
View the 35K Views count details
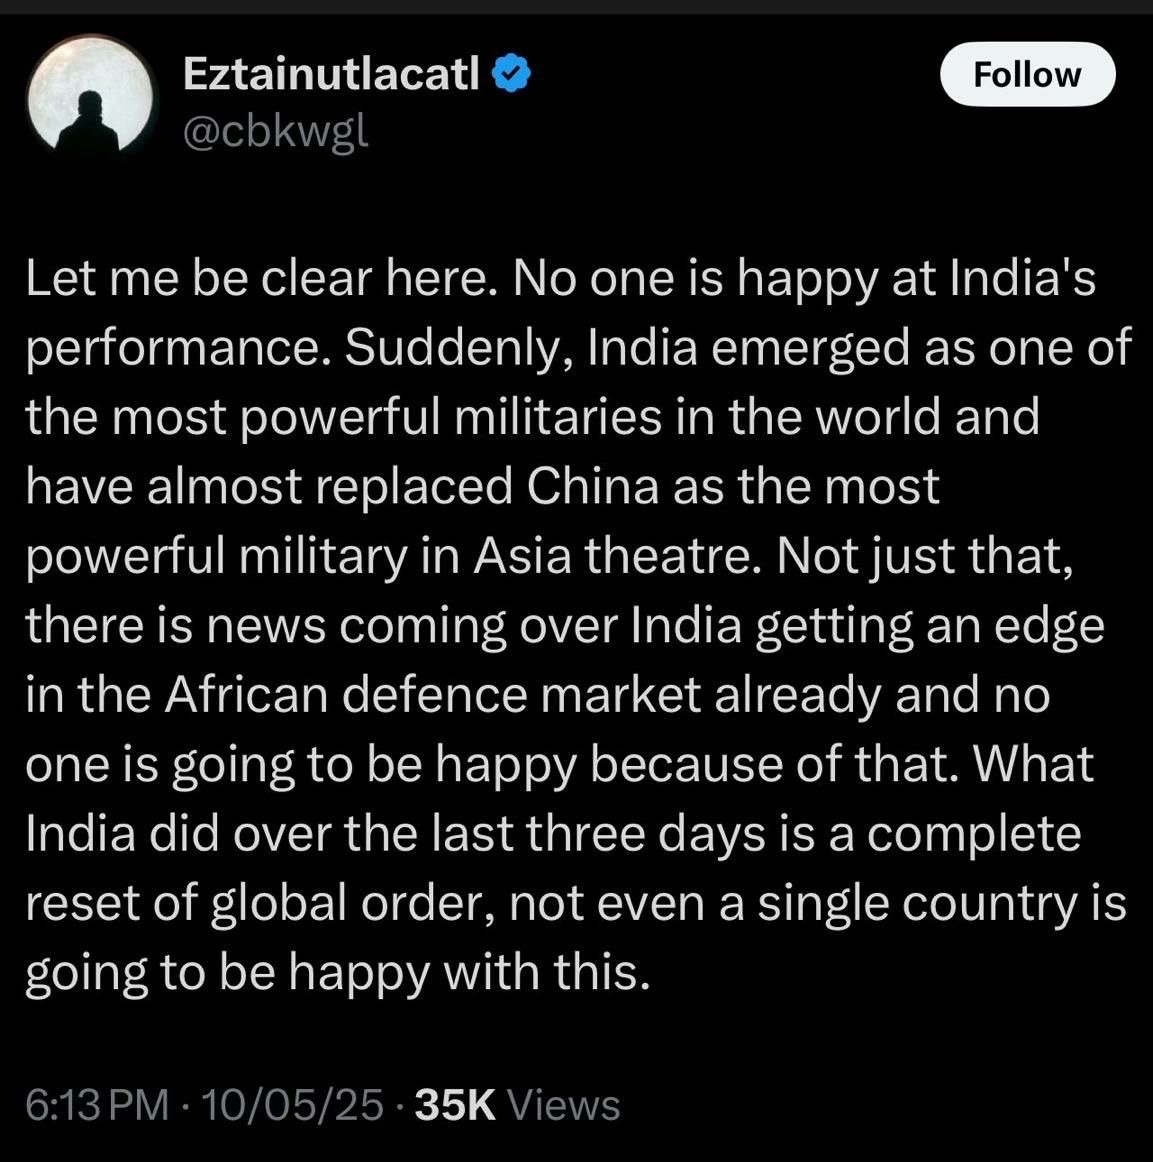[x=517, y=1105]
